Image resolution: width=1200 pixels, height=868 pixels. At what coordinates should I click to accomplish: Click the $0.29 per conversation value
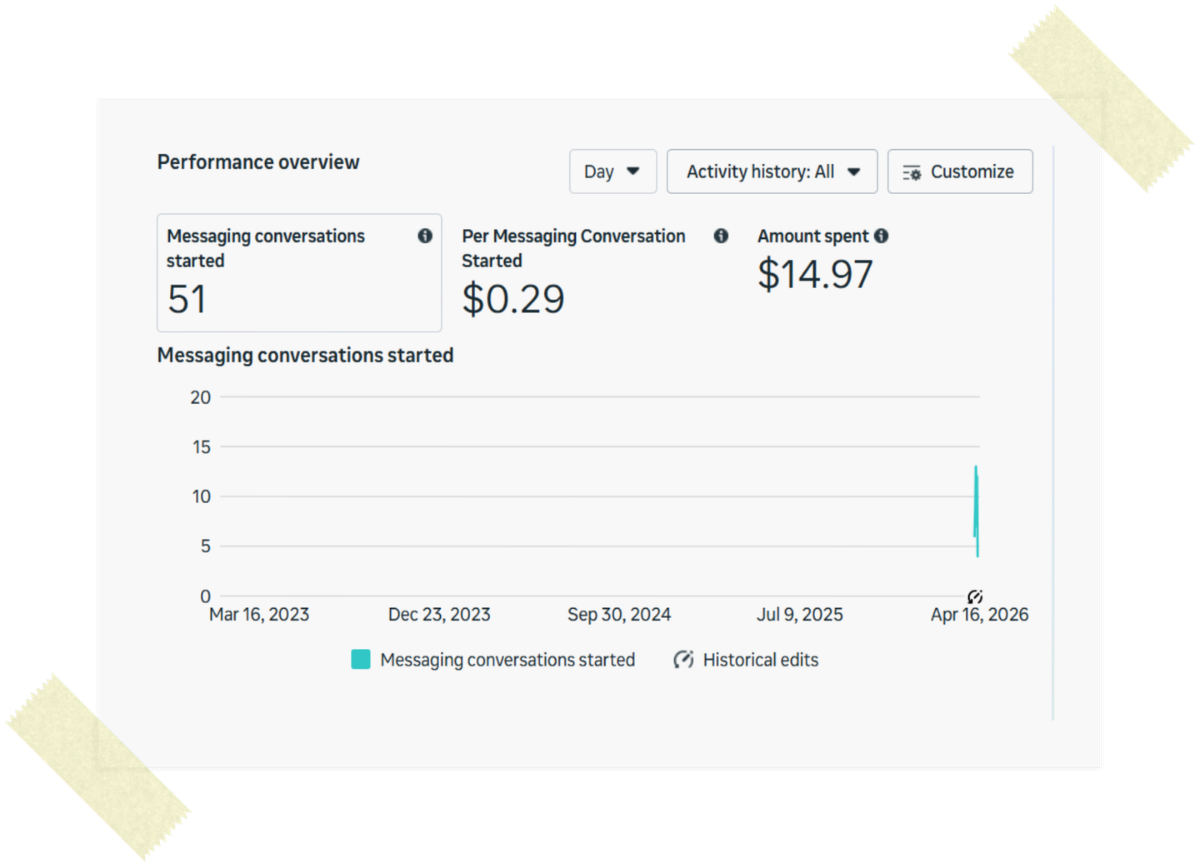[513, 299]
